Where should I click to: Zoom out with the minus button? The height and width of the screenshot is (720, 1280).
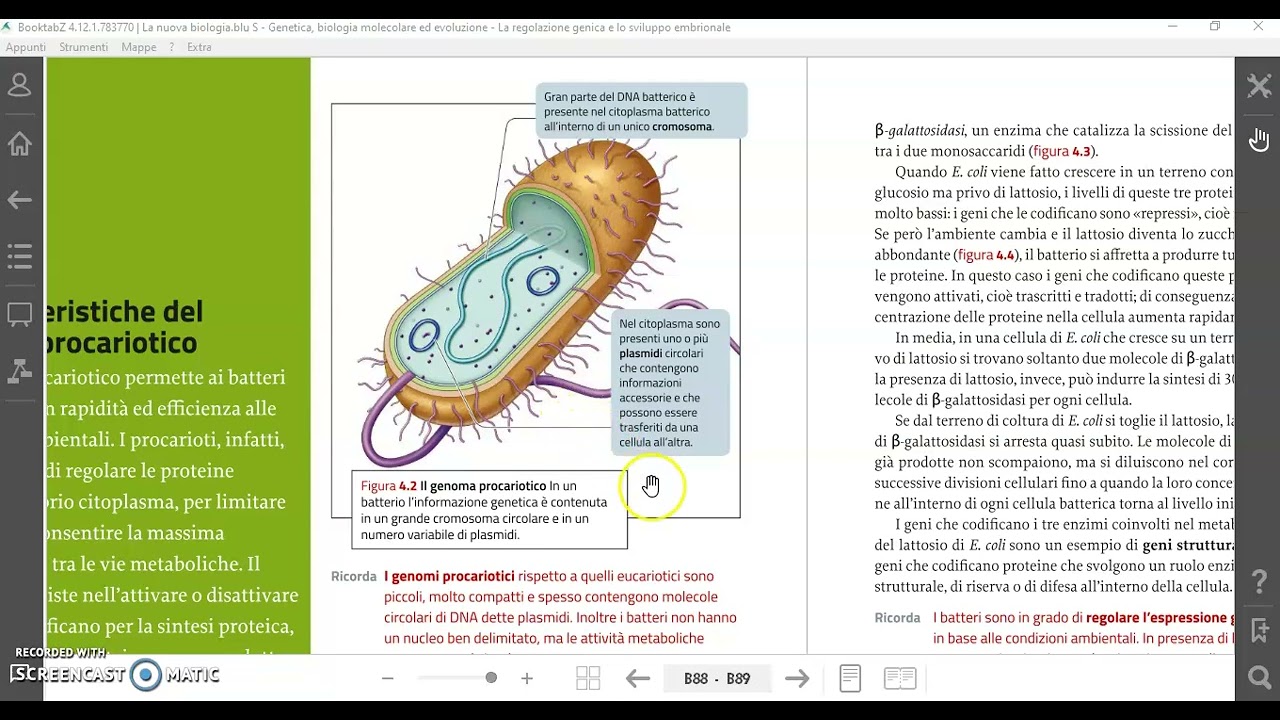[x=388, y=678]
